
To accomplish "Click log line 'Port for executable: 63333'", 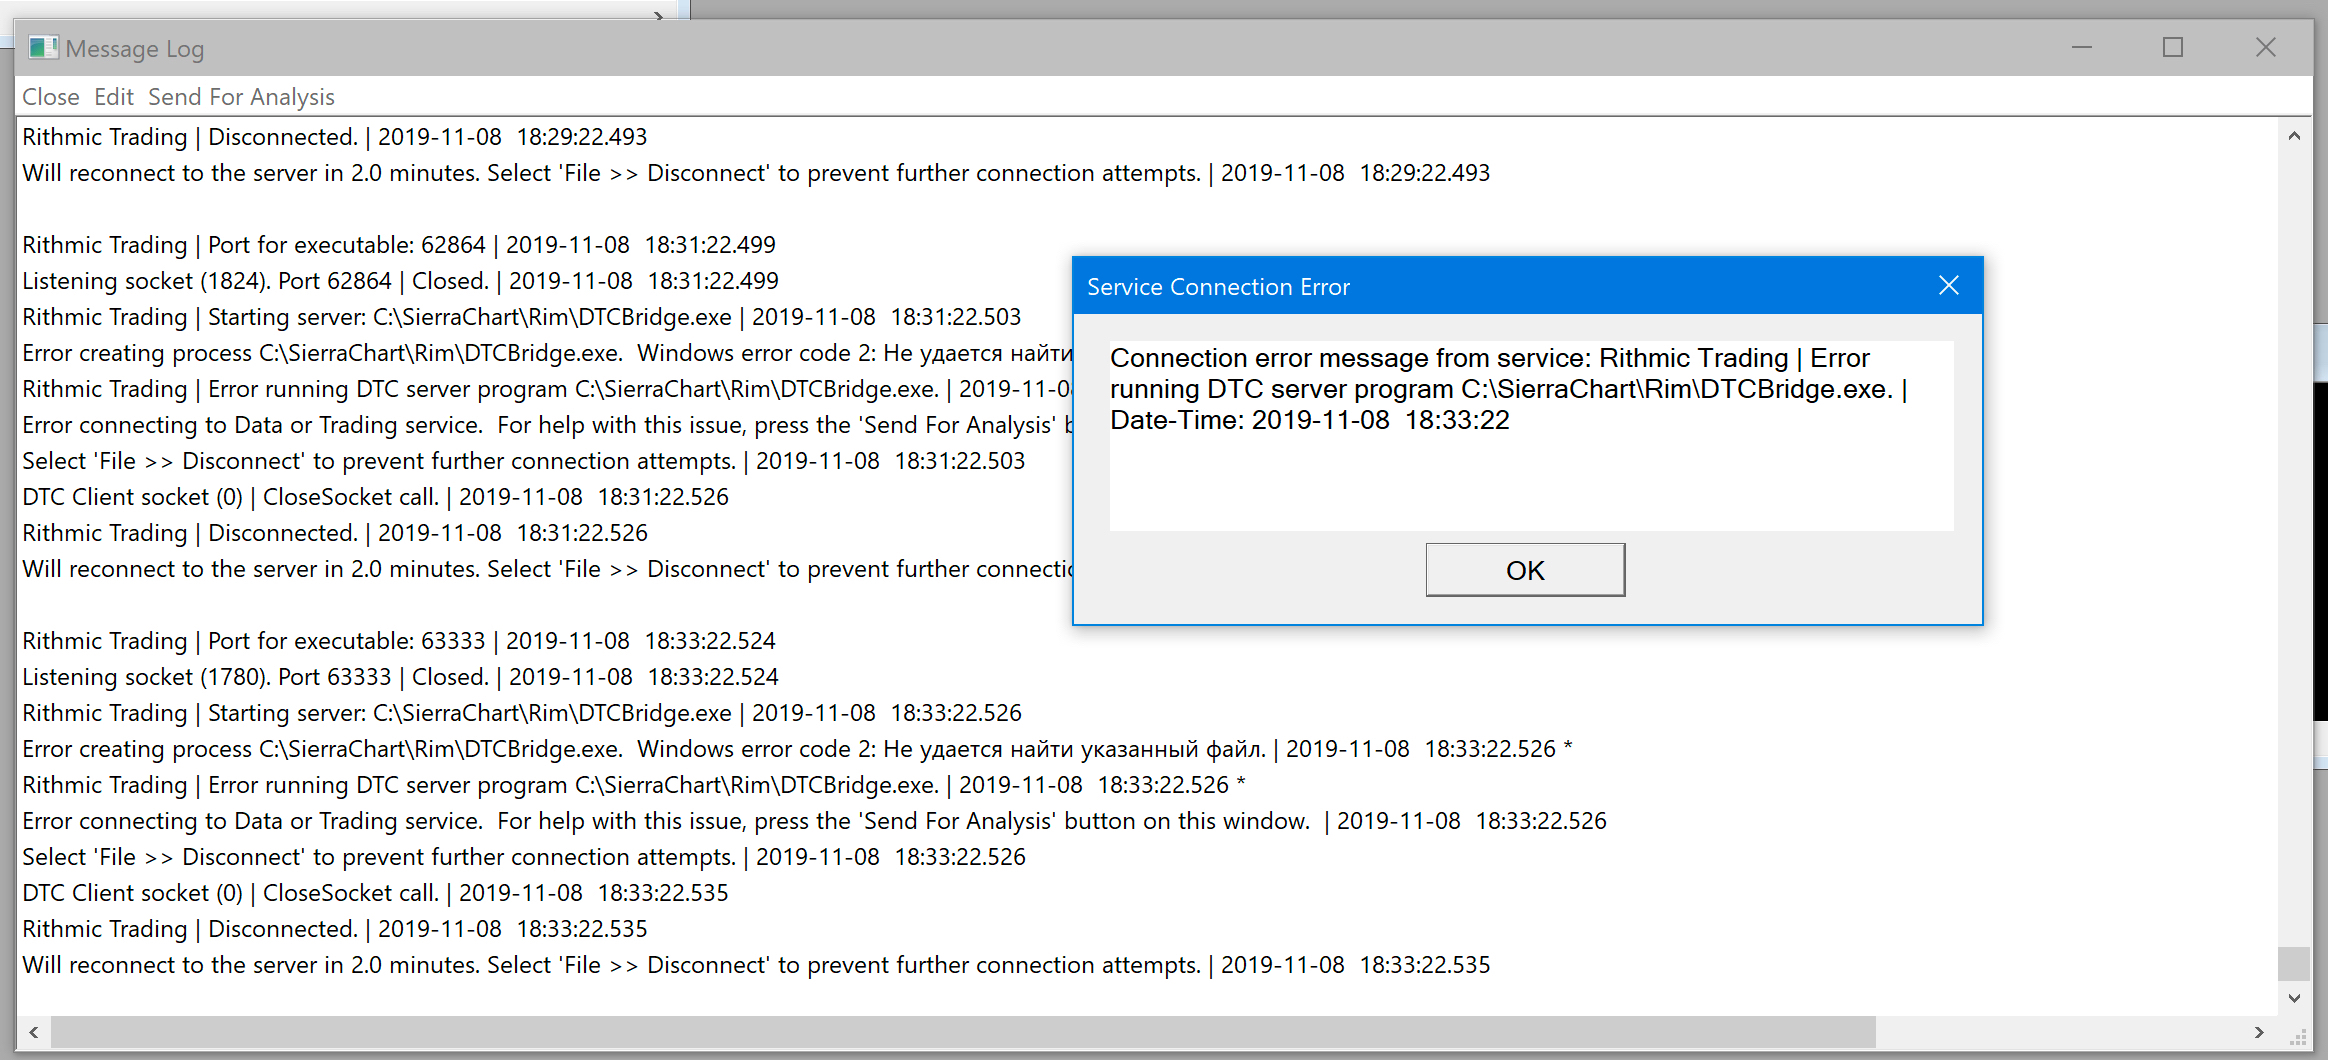I will 399,641.
